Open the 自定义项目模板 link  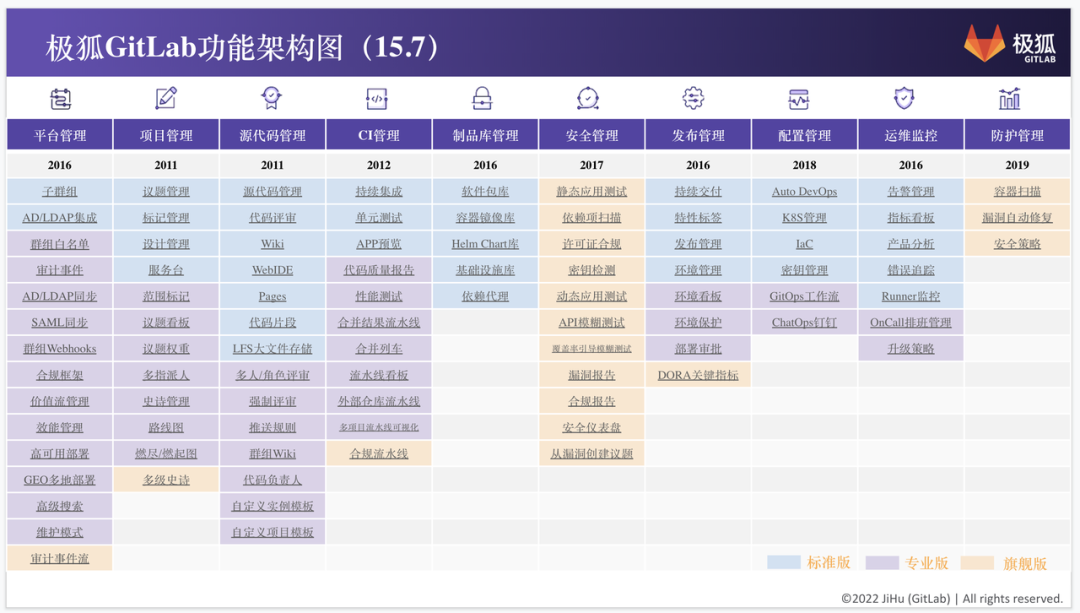click(273, 532)
